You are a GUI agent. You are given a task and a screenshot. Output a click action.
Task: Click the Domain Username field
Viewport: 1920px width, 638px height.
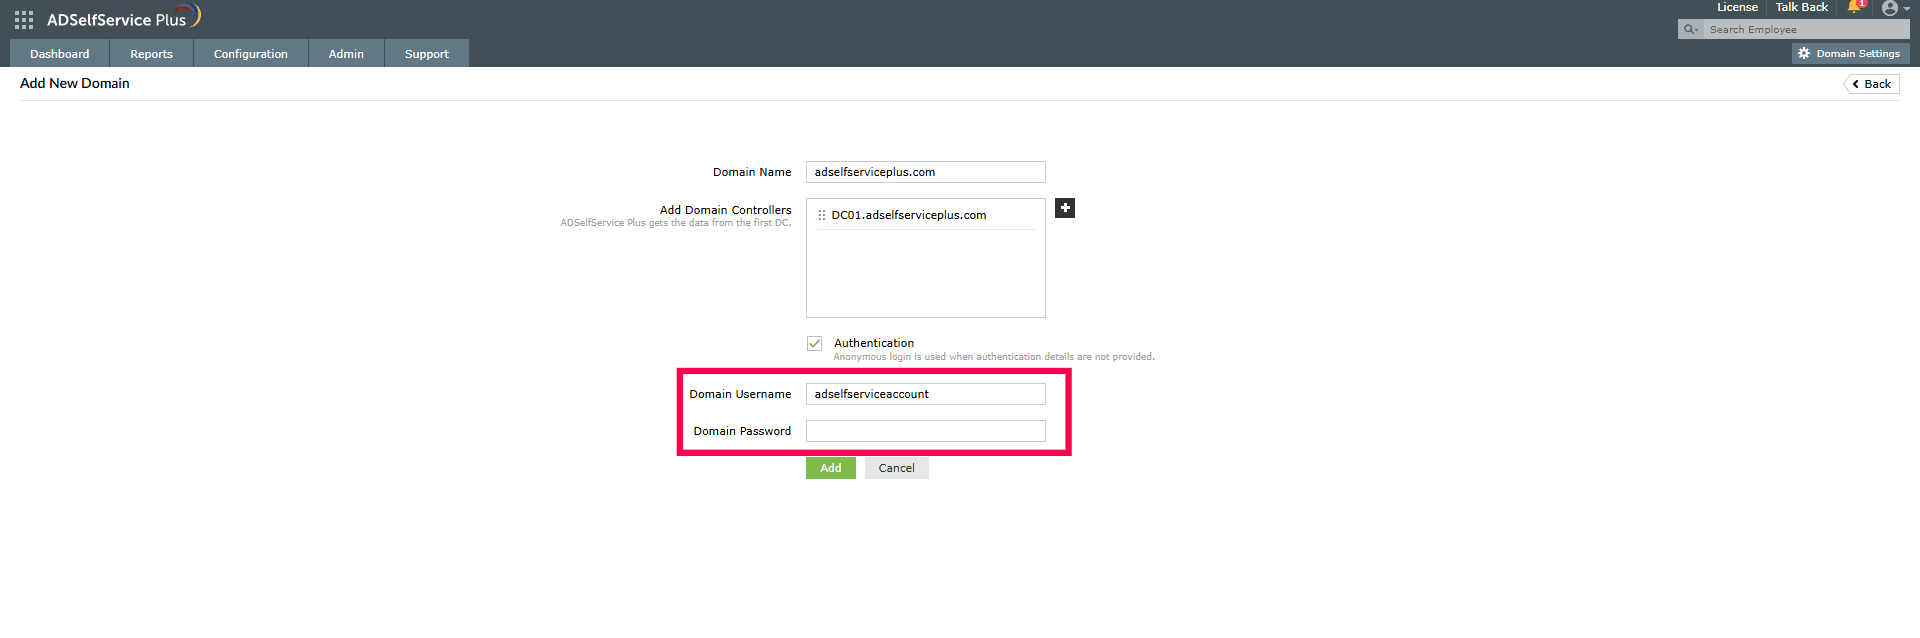926,394
